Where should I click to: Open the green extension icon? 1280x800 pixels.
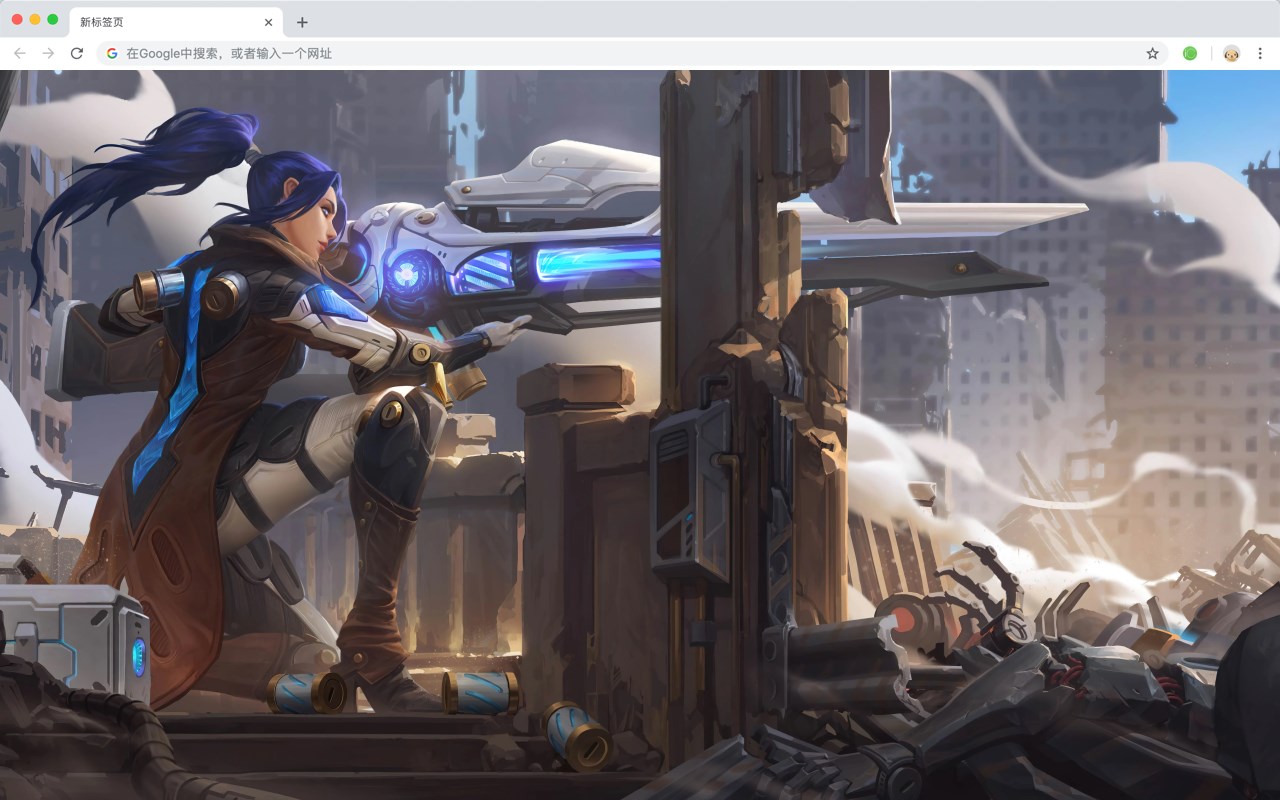click(1190, 53)
